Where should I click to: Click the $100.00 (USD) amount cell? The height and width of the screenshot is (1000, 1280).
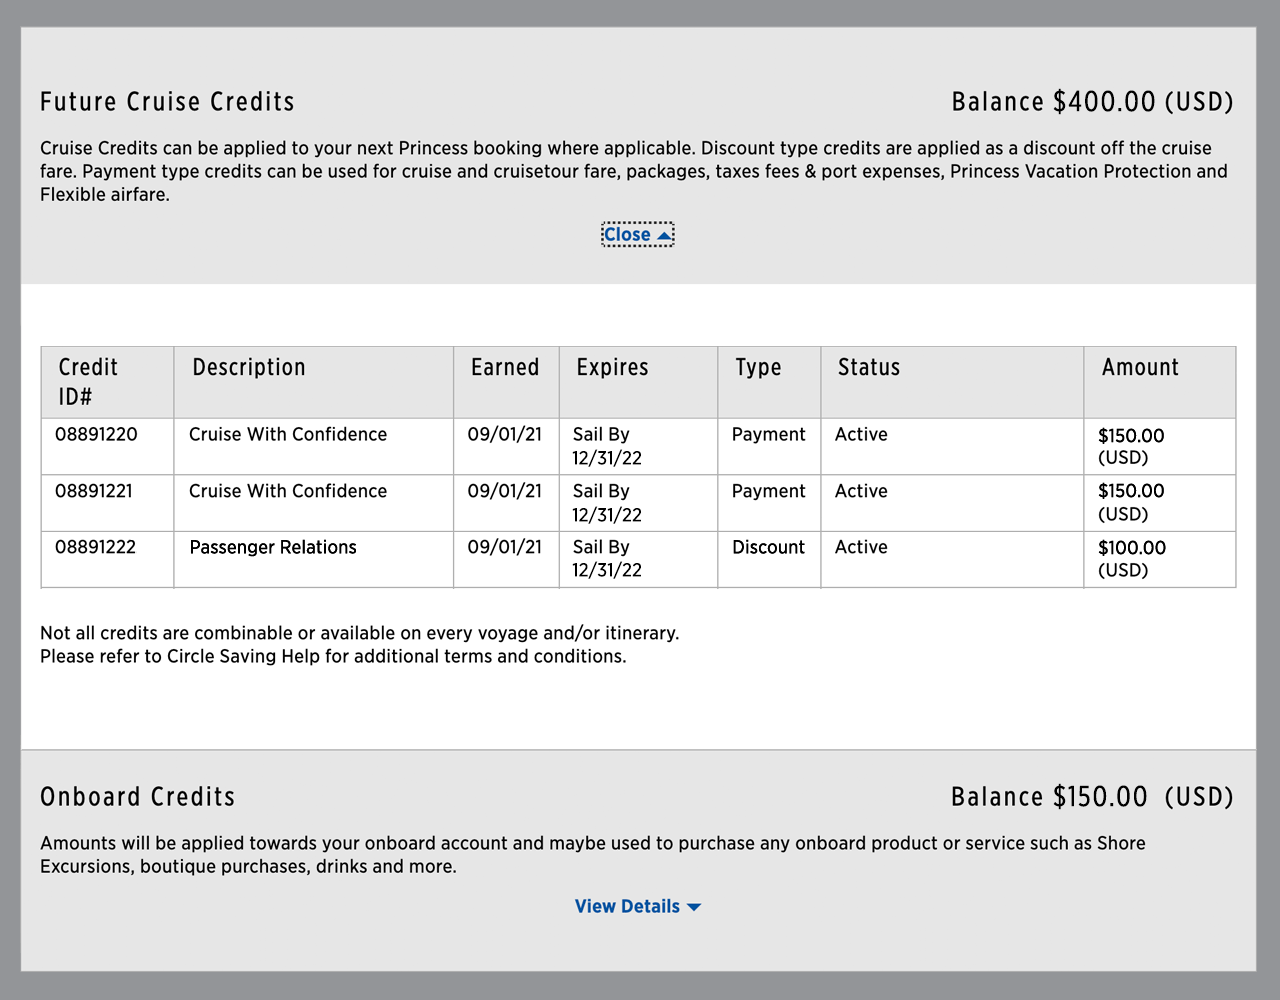pos(1131,558)
